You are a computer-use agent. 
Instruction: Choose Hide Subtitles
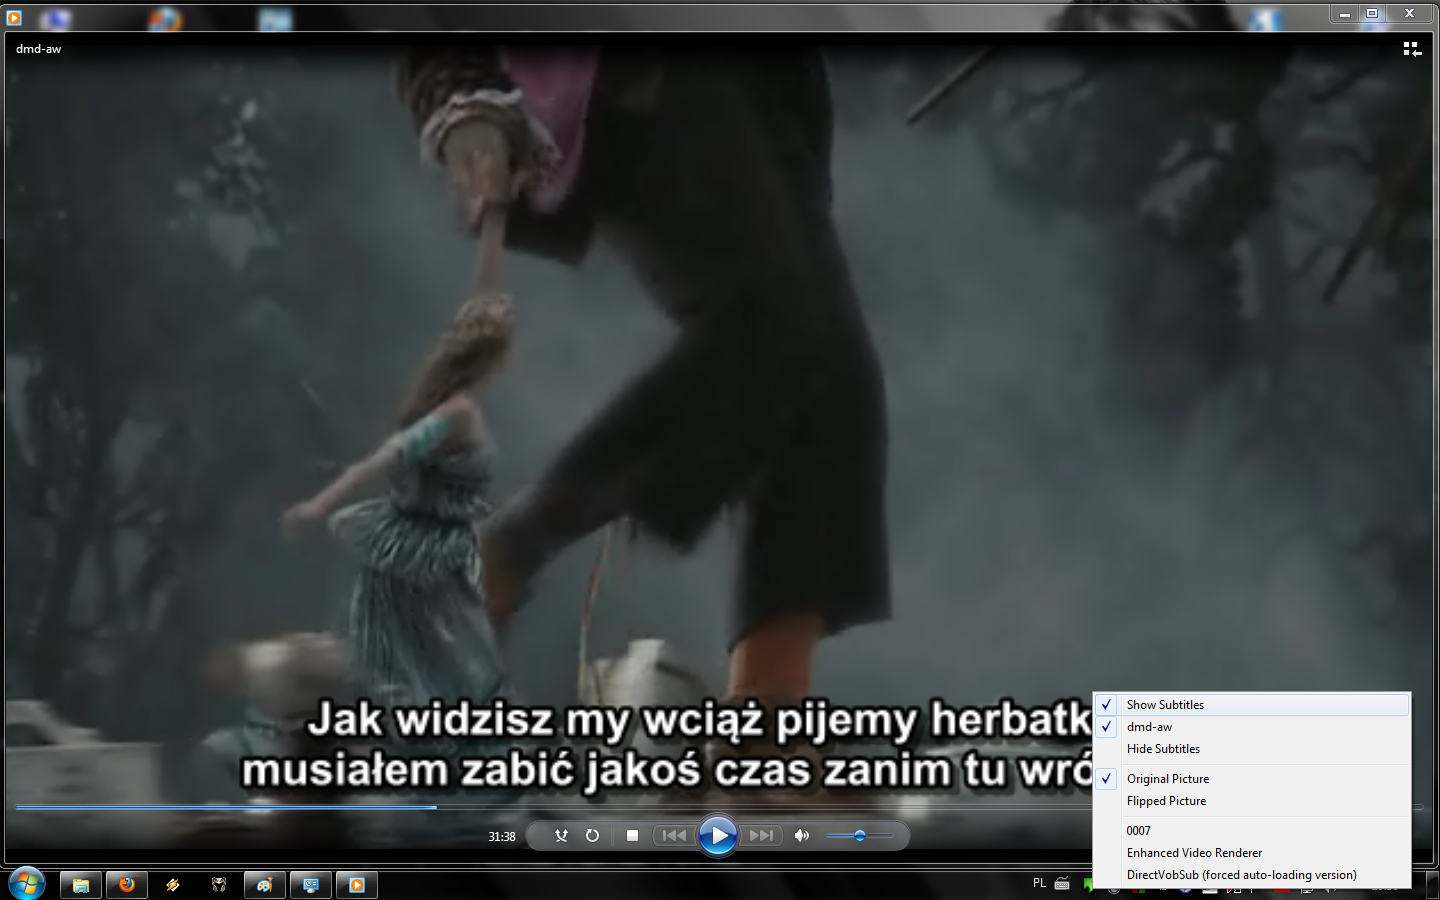[1252, 749]
